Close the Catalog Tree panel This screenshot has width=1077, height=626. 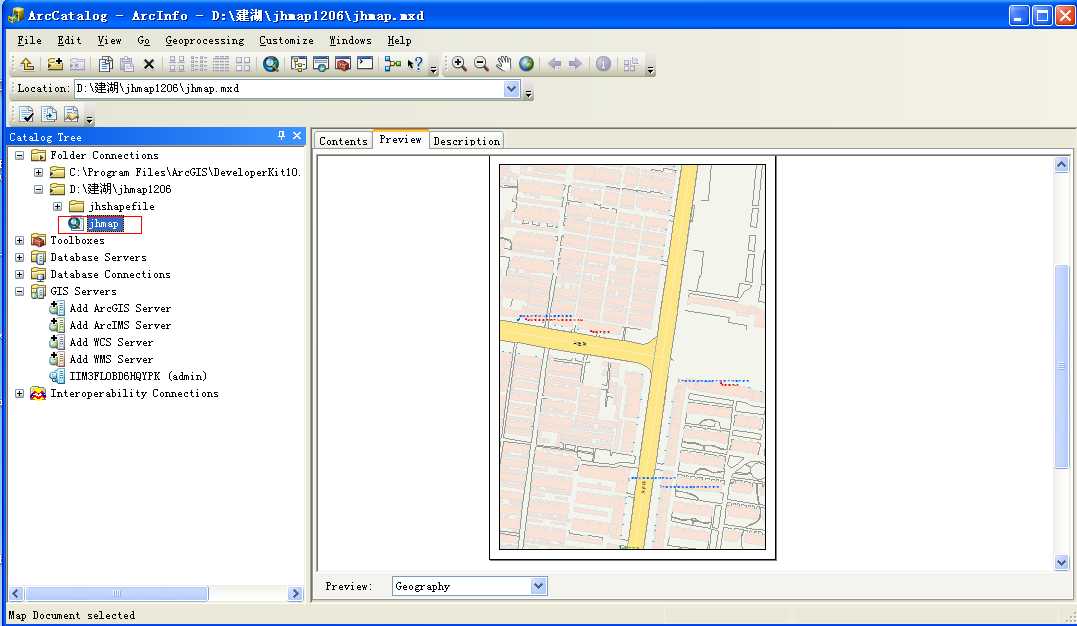point(297,136)
